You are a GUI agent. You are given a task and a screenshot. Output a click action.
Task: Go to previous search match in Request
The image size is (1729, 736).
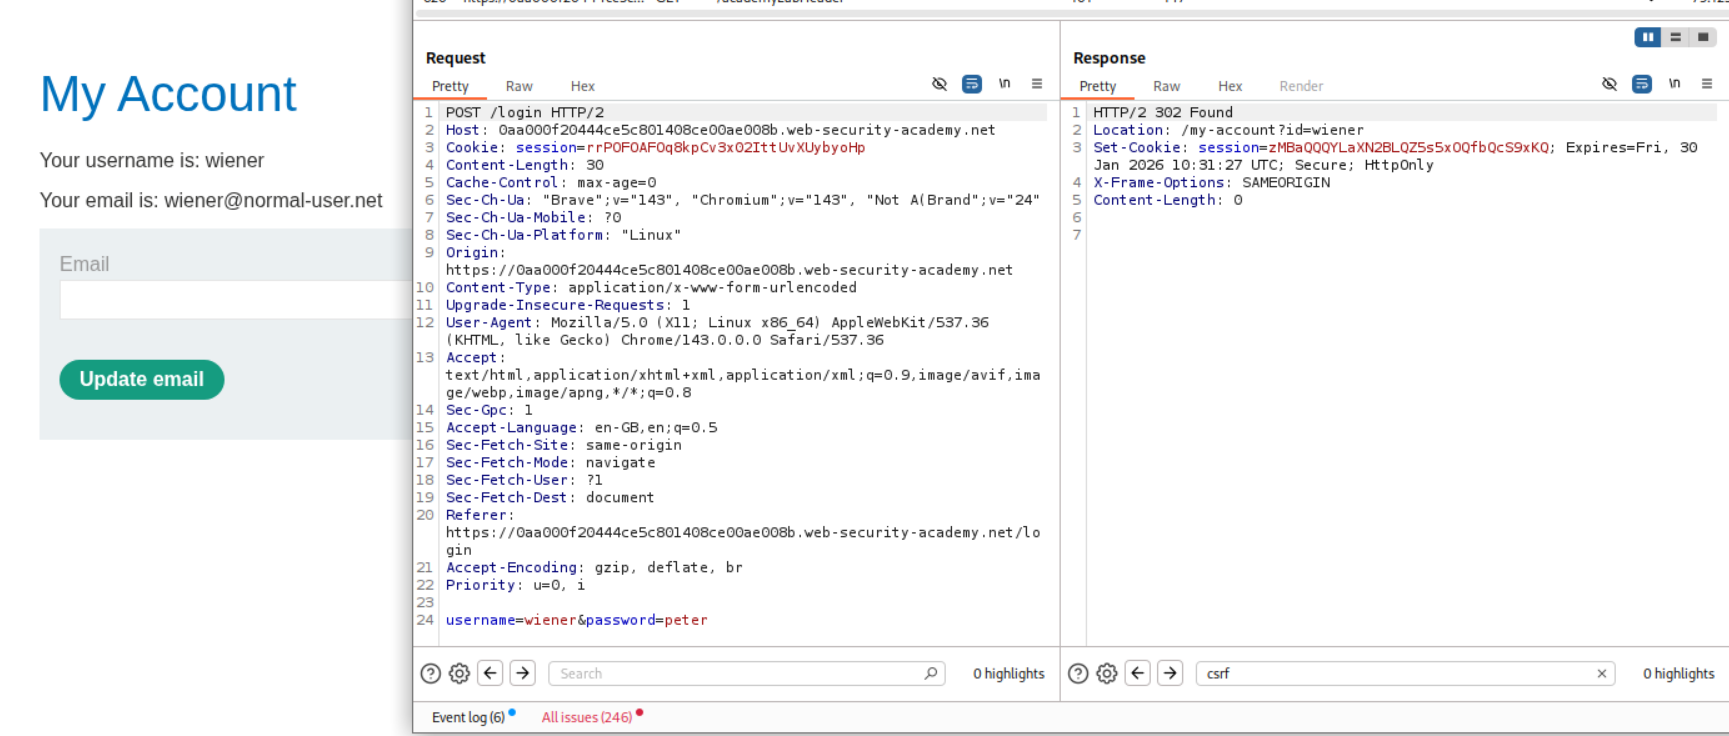point(490,673)
